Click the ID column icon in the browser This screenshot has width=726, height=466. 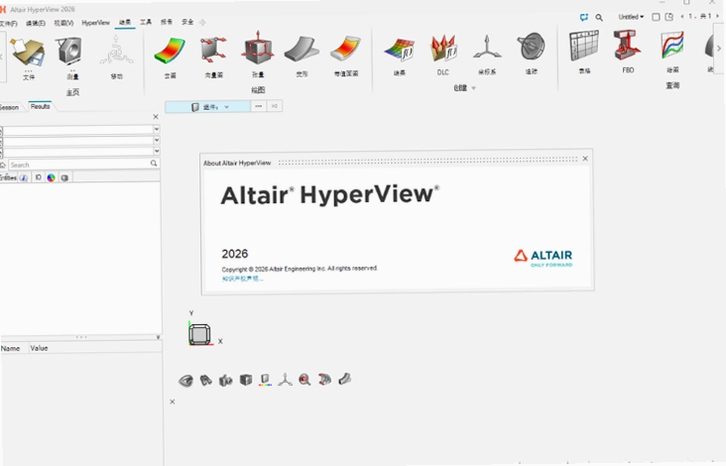[x=38, y=177]
